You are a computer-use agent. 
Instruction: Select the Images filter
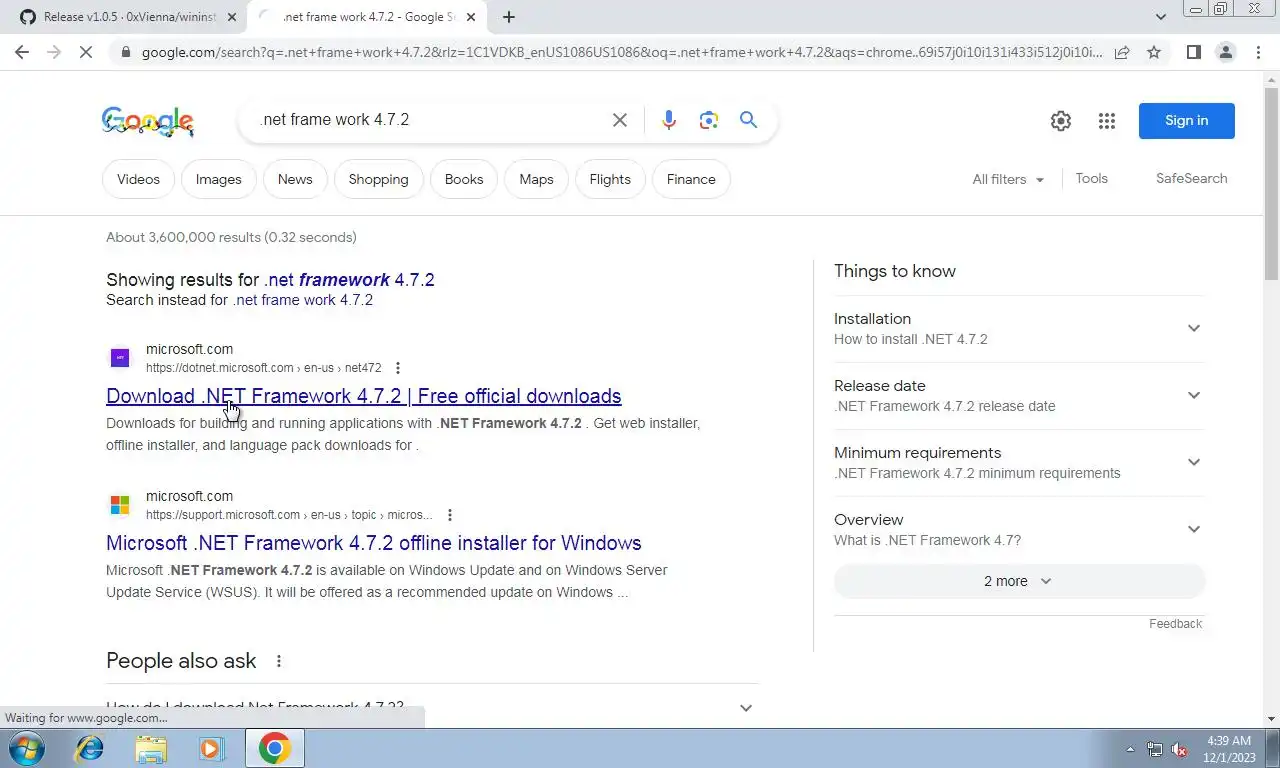218,179
